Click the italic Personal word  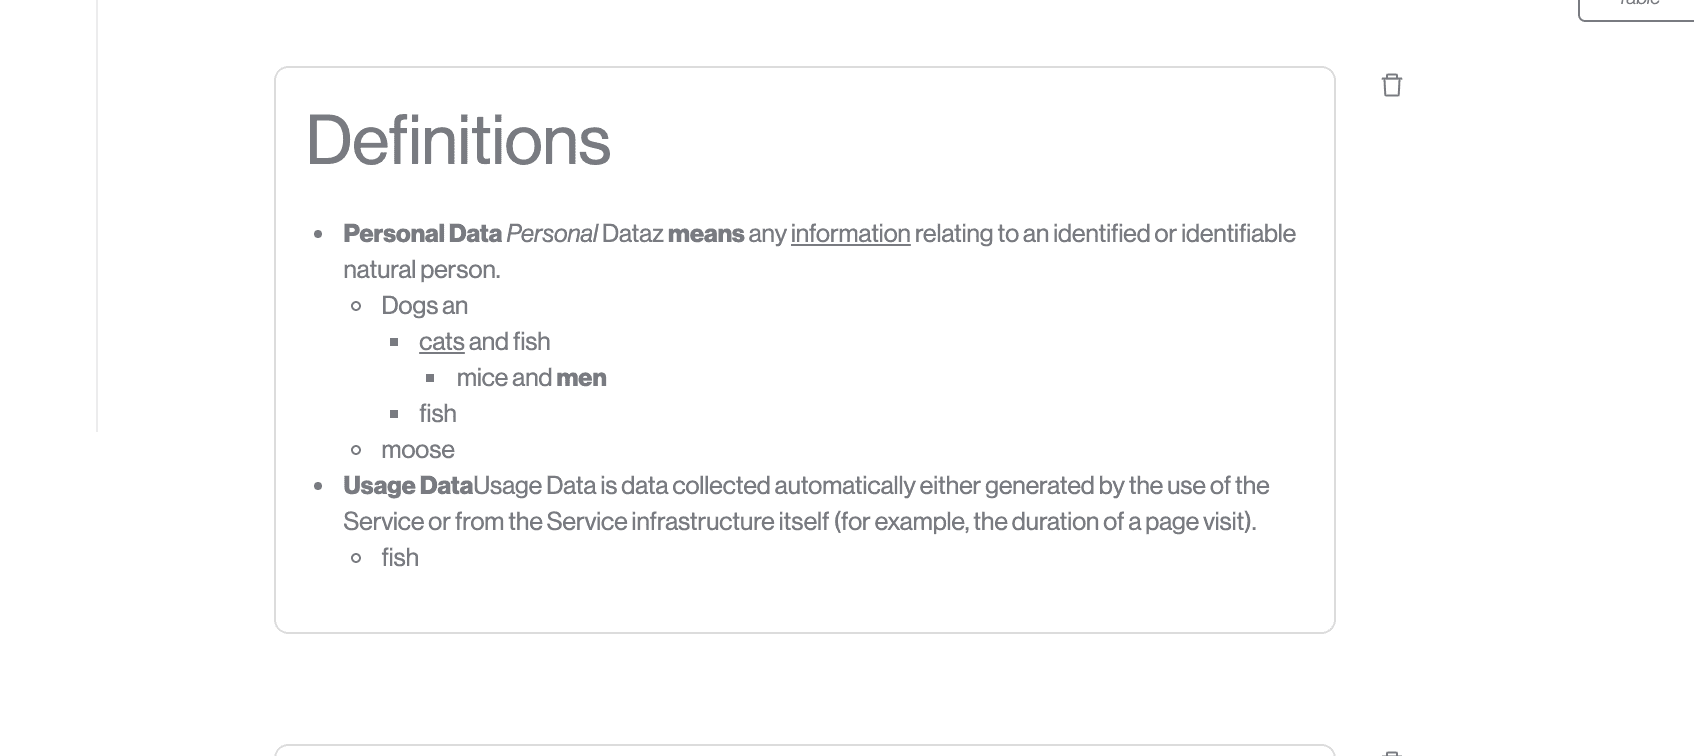coord(552,233)
